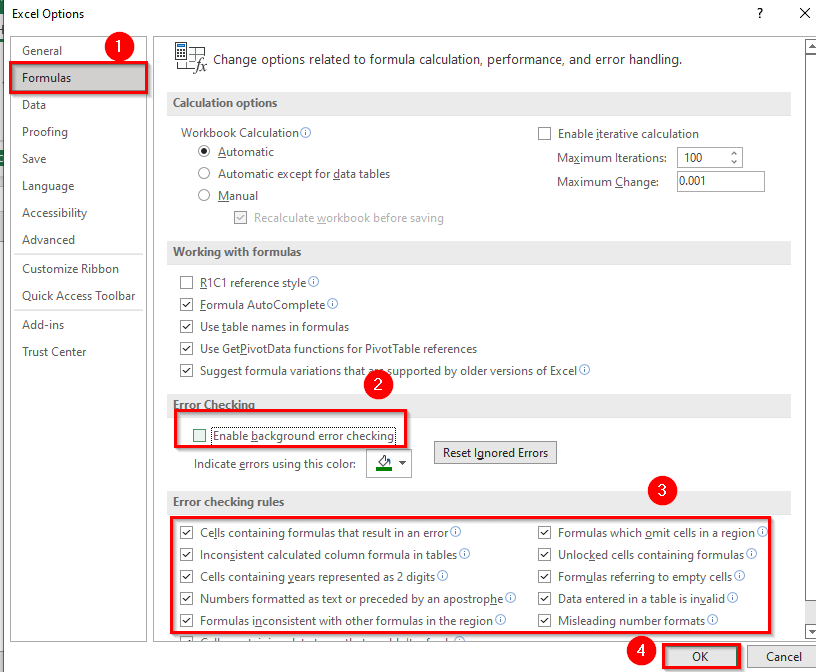
Task: Open the Advanced options category
Action: (78, 240)
